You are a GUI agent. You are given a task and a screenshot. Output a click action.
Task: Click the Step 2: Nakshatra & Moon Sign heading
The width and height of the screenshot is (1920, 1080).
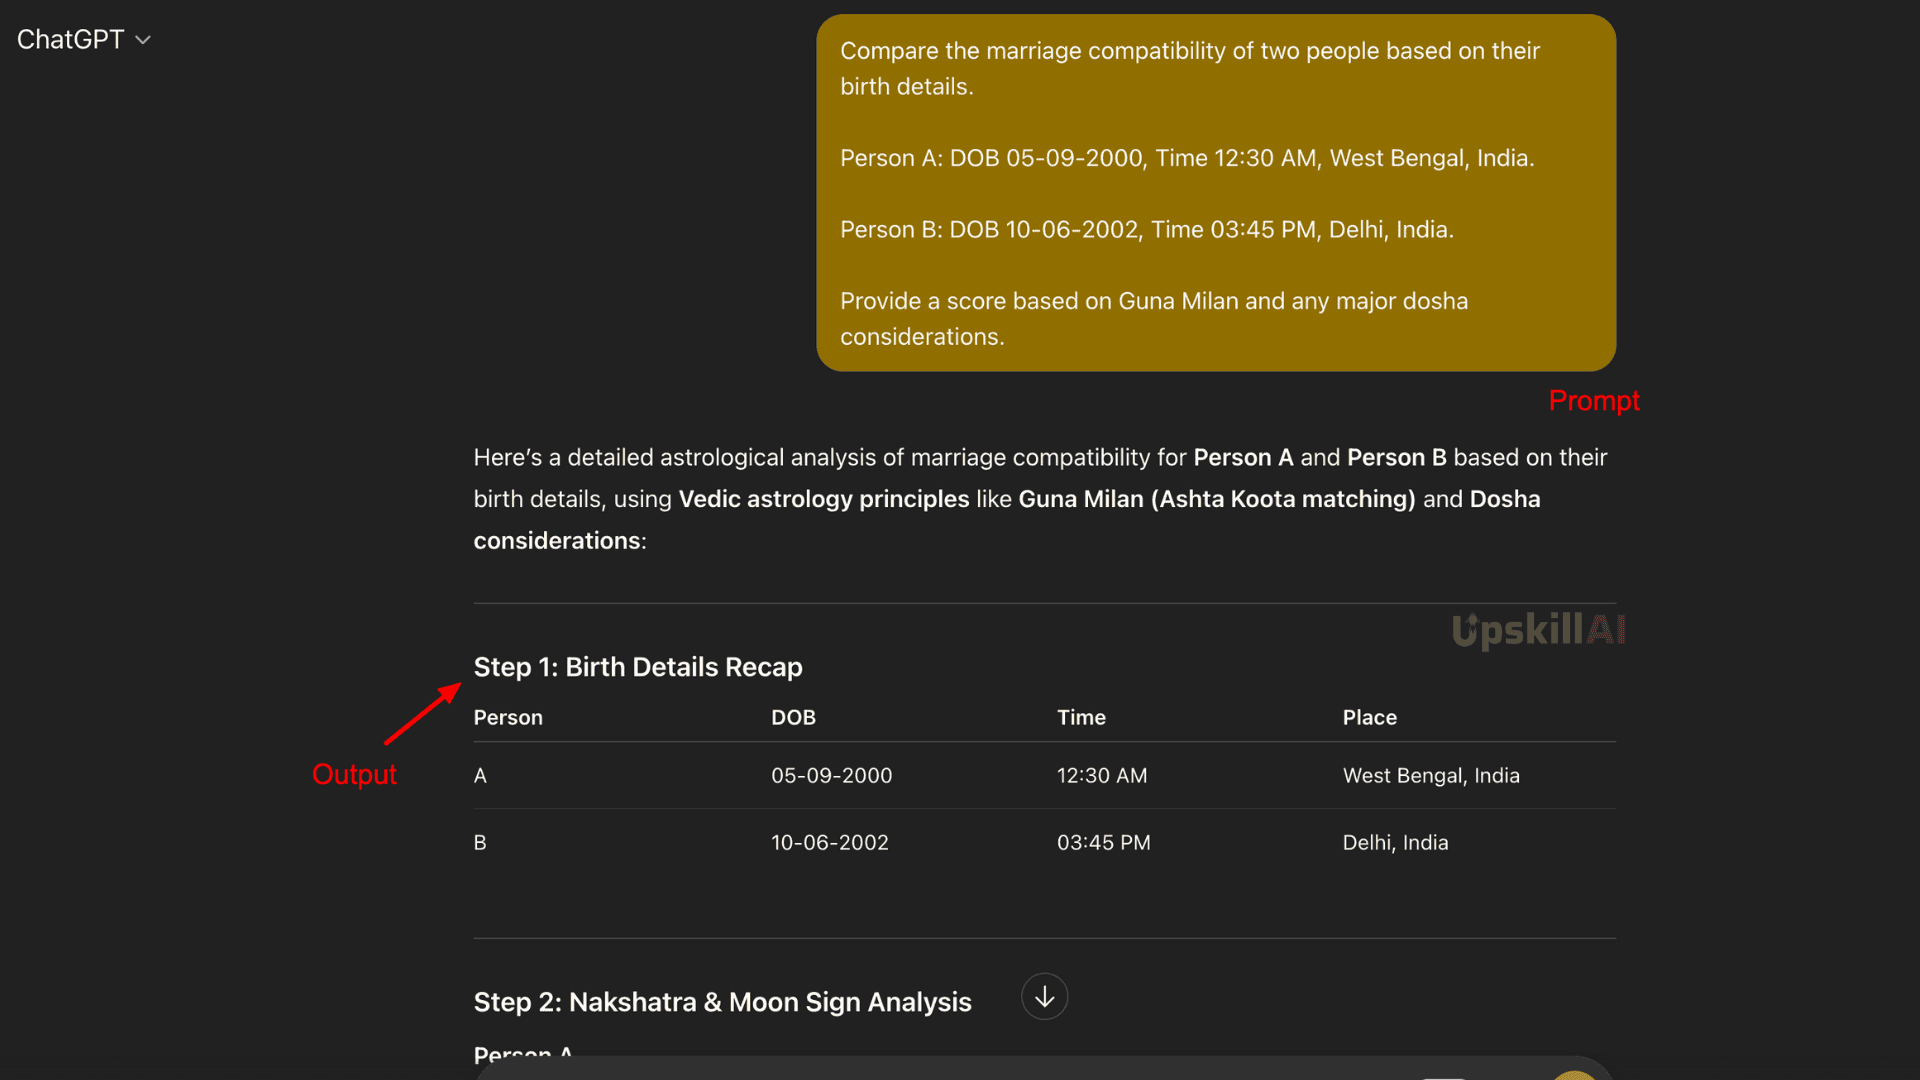(722, 1002)
